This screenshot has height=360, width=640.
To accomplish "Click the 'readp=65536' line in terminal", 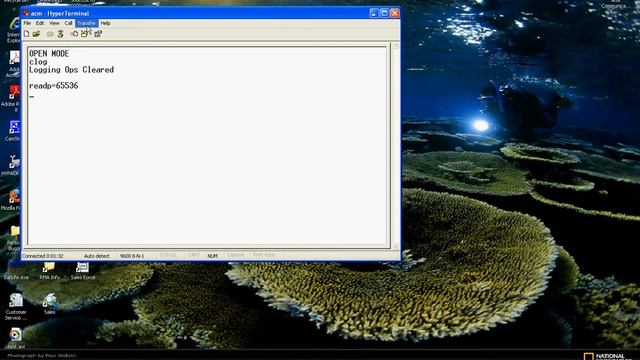I will tap(53, 86).
